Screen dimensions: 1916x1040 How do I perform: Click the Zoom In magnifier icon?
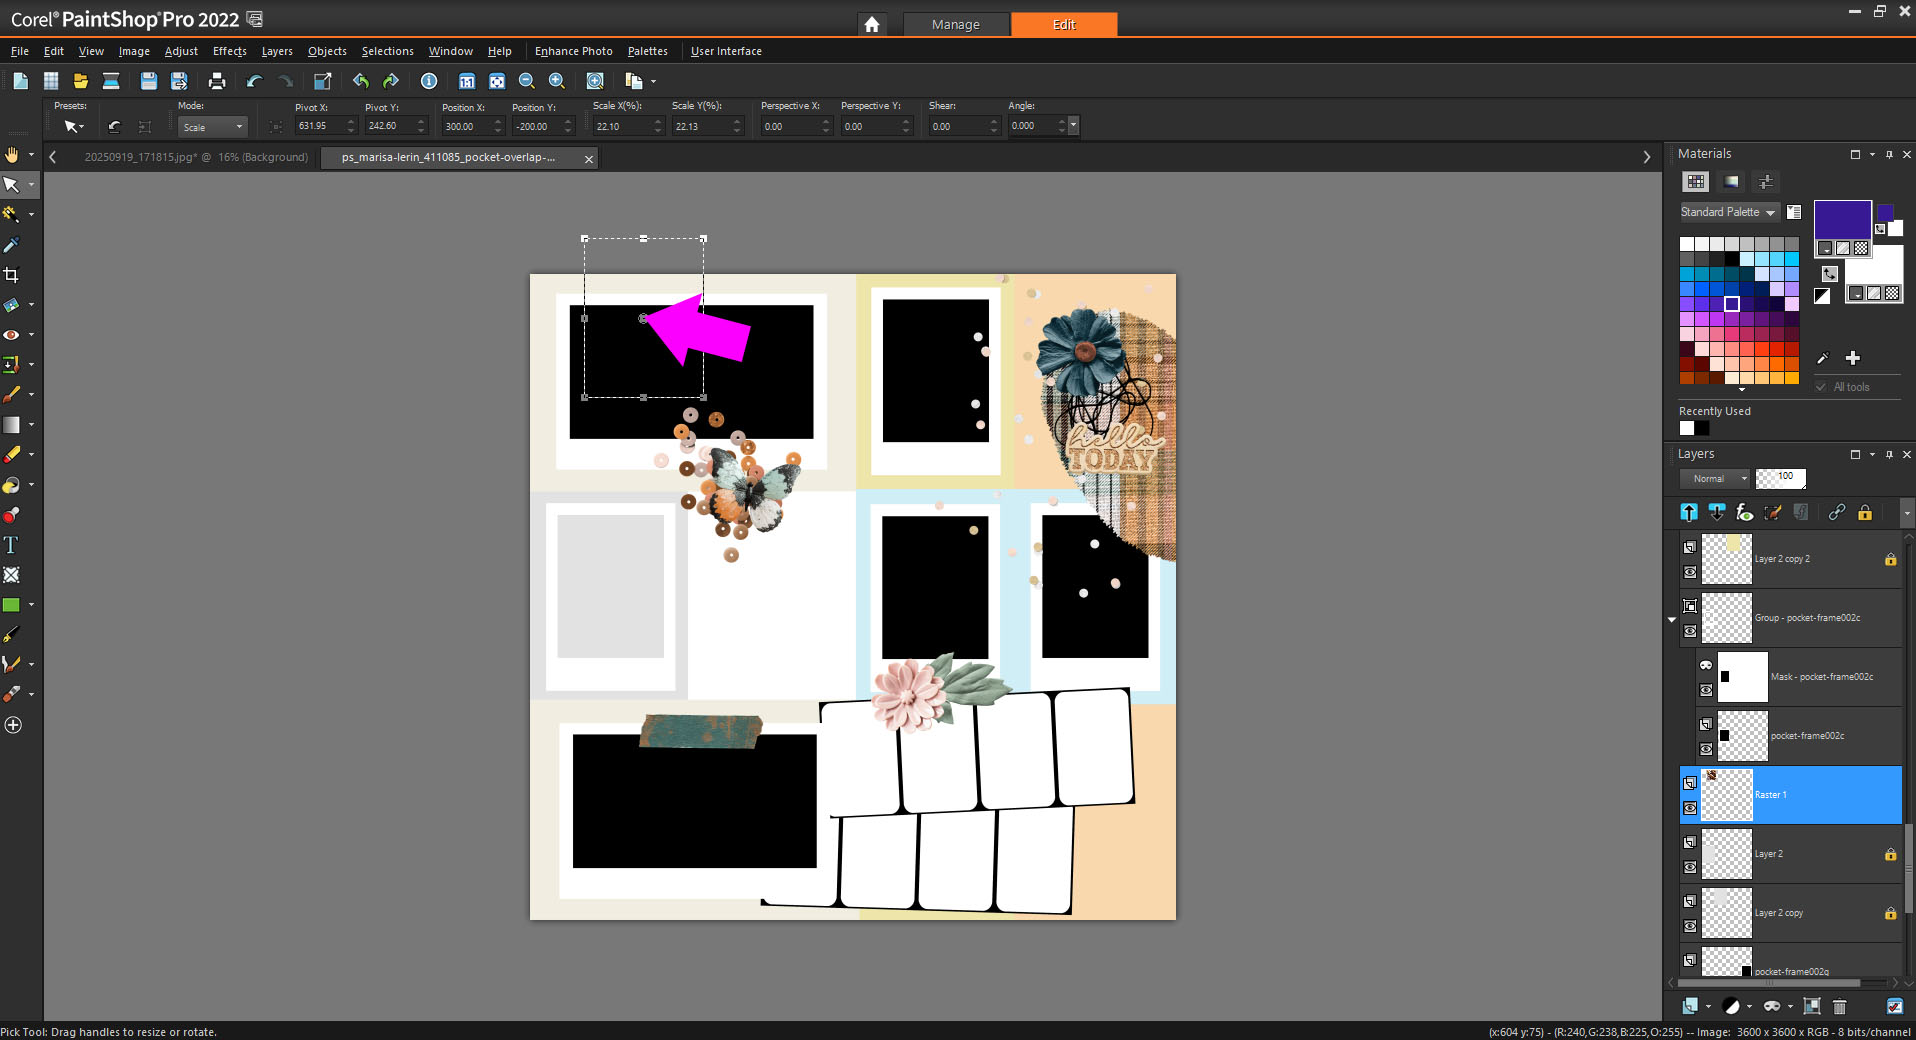tap(557, 82)
